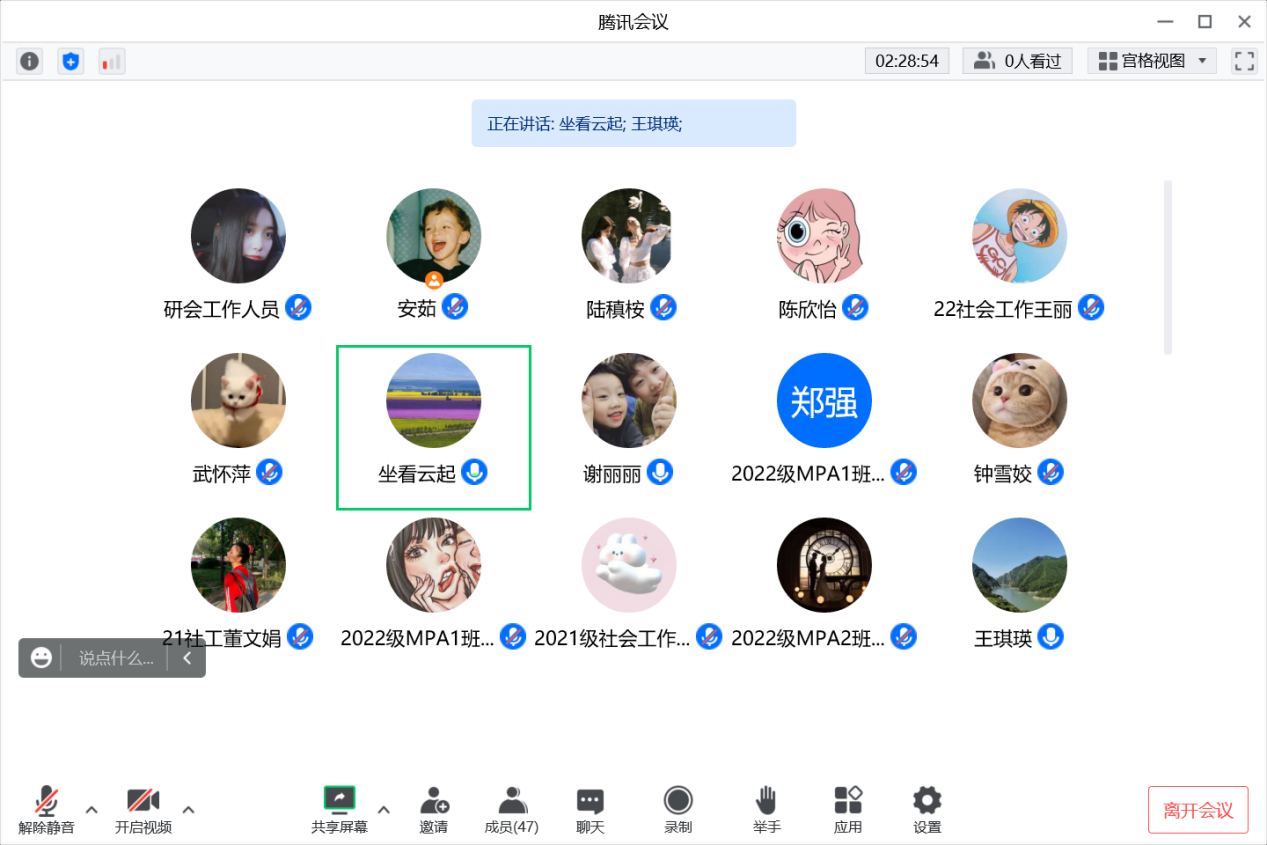Open the Invite (邀请) icon
The image size is (1267, 845).
[x=434, y=809]
